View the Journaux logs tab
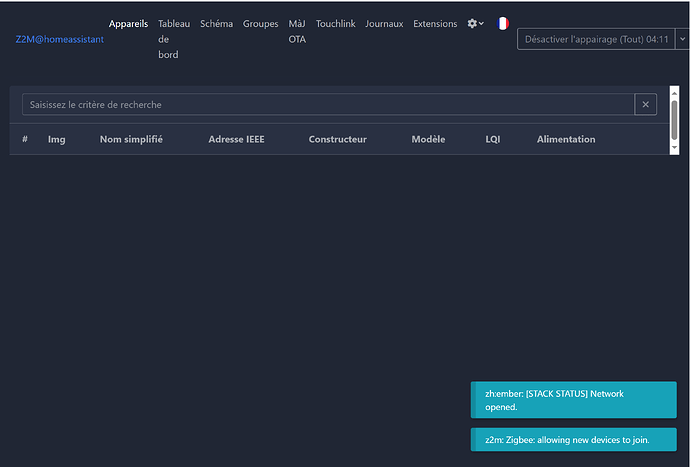The image size is (690, 467). coord(384,24)
